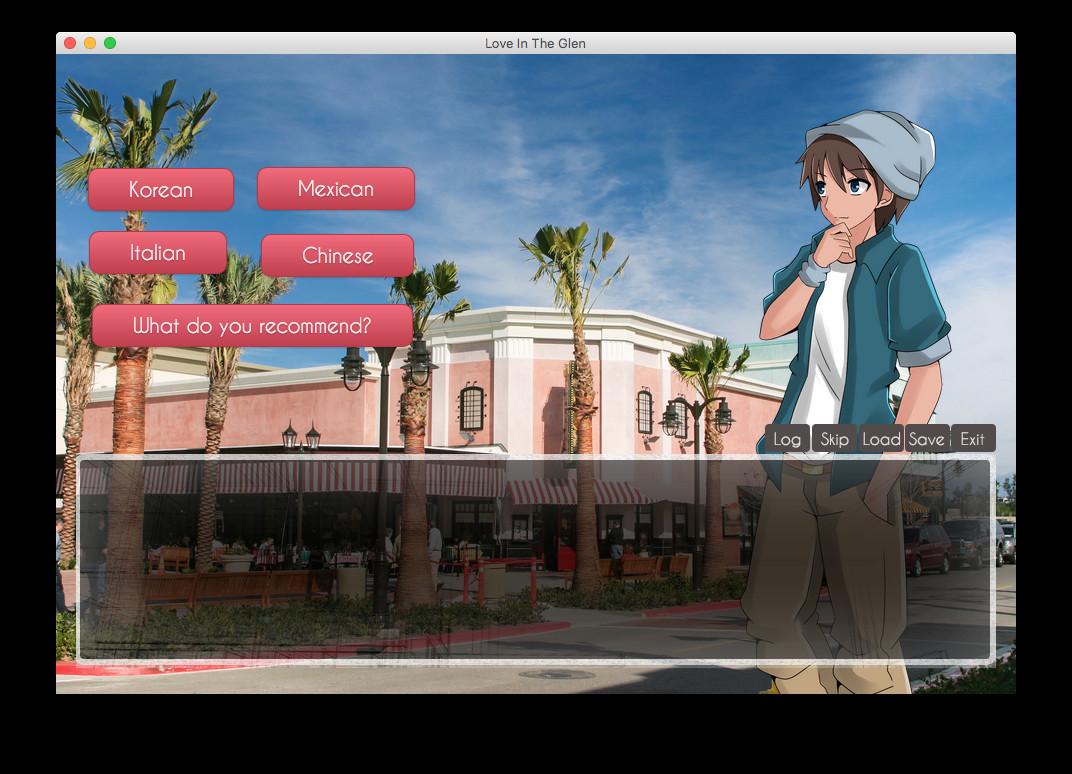The image size is (1072, 774).
Task: Click the Log quick menu entry
Action: [x=786, y=438]
